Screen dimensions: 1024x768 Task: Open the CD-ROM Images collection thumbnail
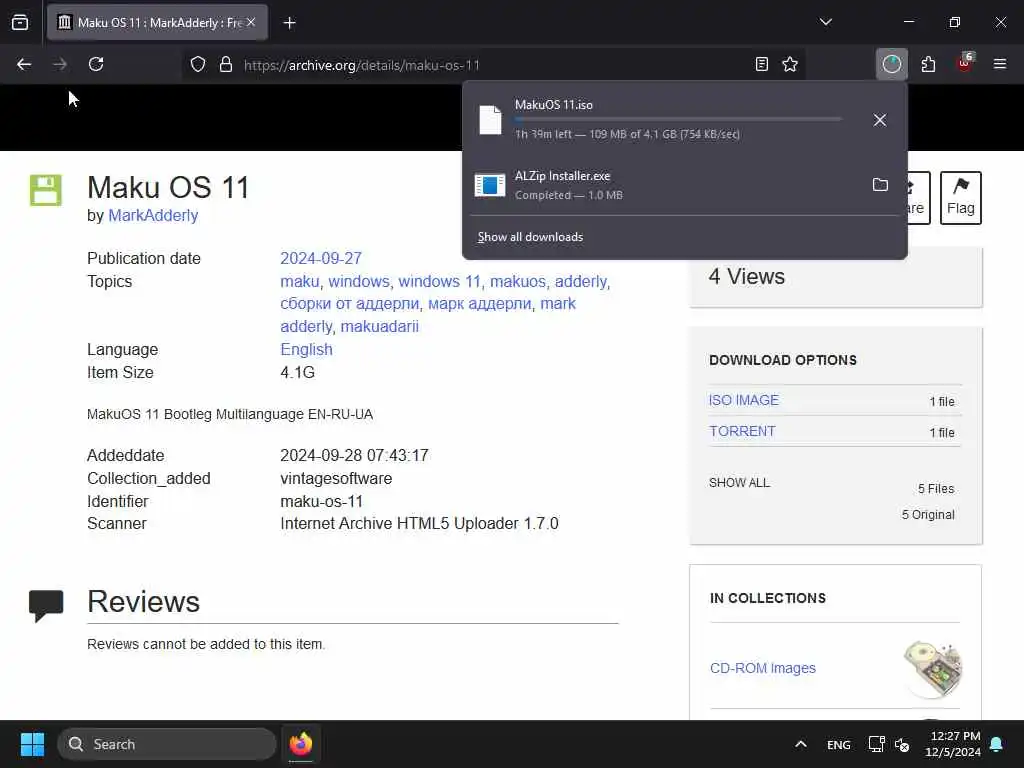pos(933,669)
